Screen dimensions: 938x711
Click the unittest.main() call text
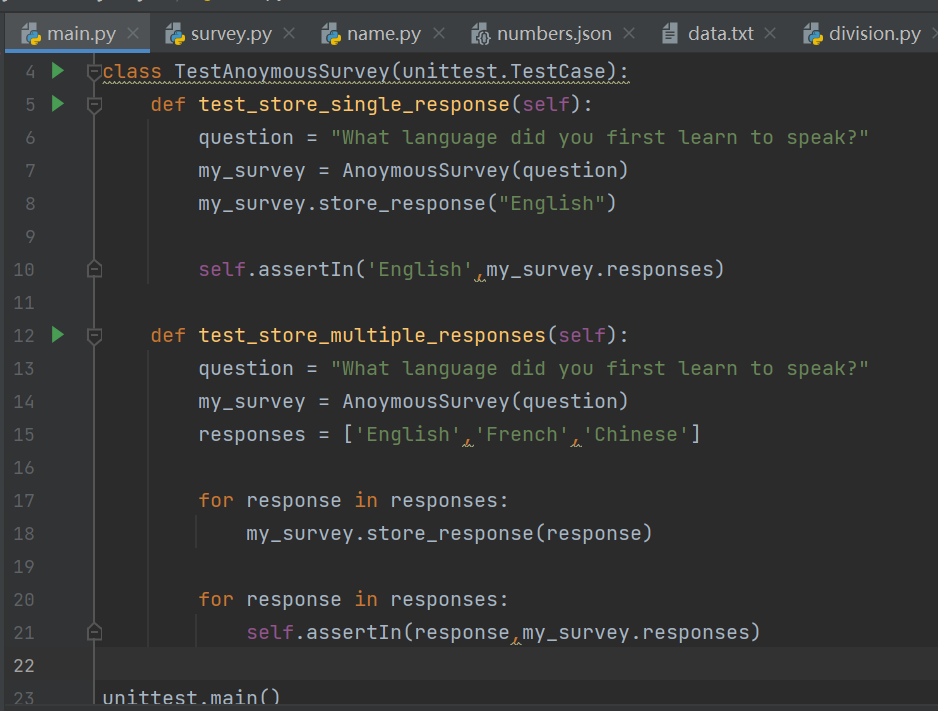pyautogui.click(x=191, y=697)
